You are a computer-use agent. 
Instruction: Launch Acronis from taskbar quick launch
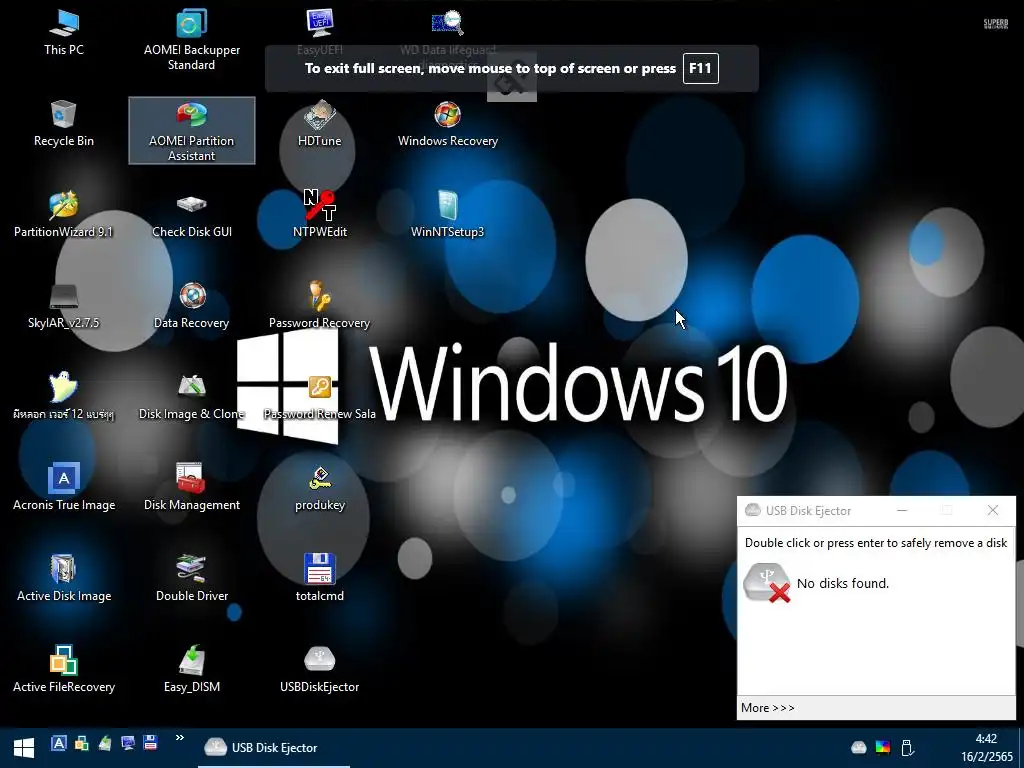tap(59, 743)
